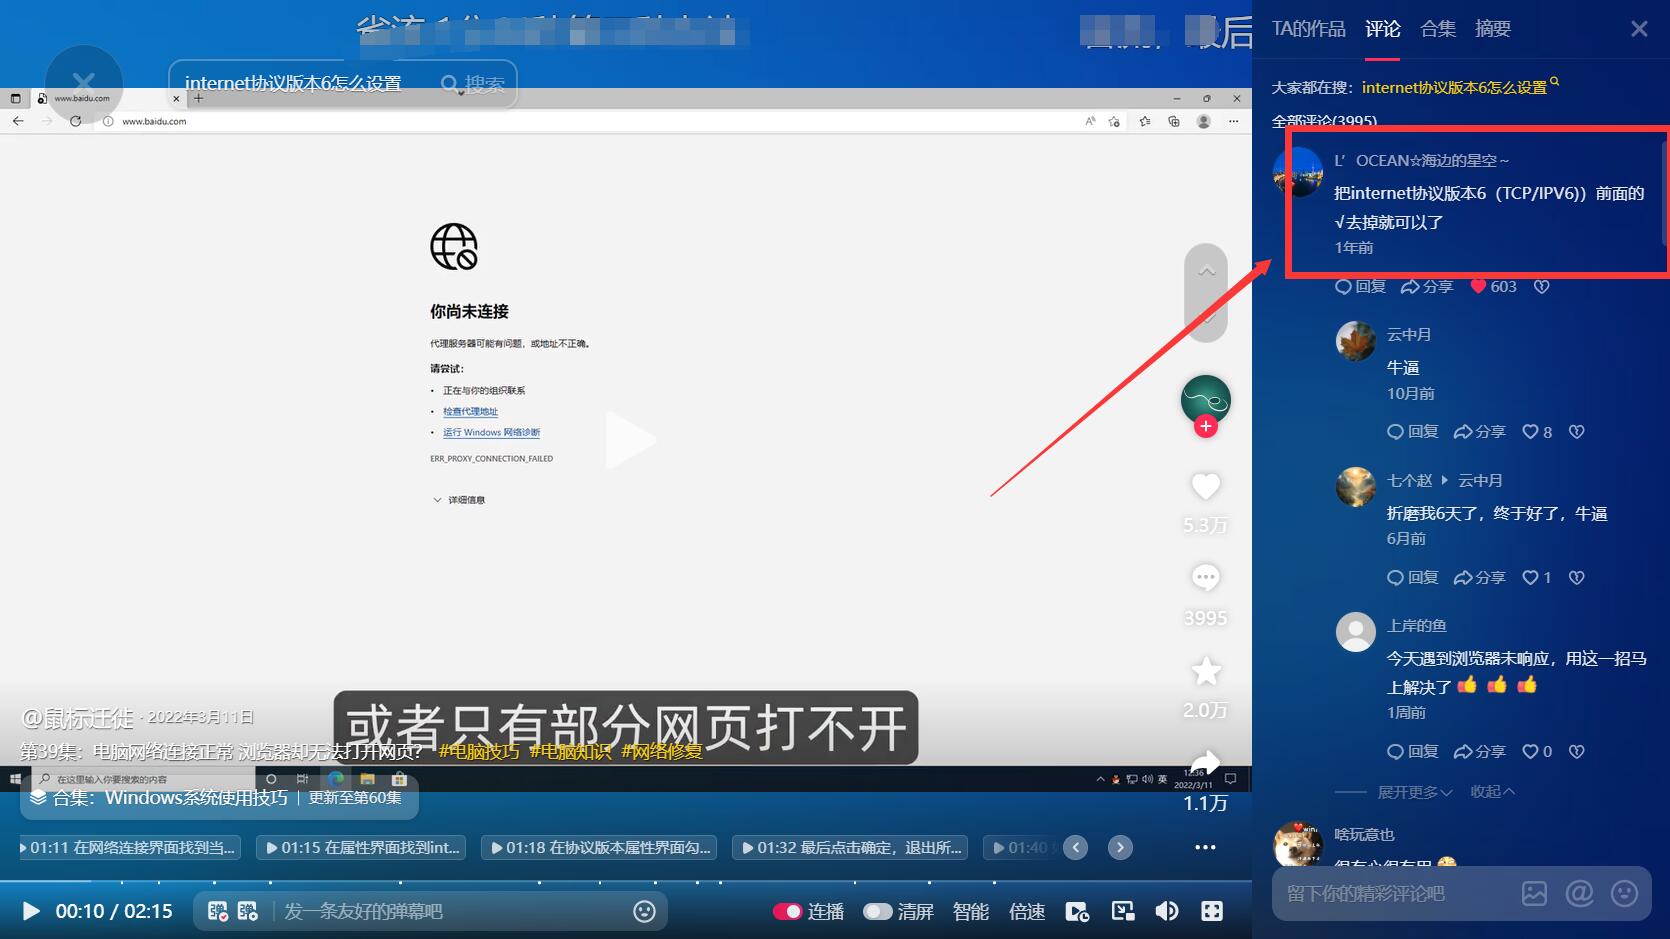1670x939 pixels.
Task: Open 上岸的鱼's profile name
Action: (x=1416, y=626)
